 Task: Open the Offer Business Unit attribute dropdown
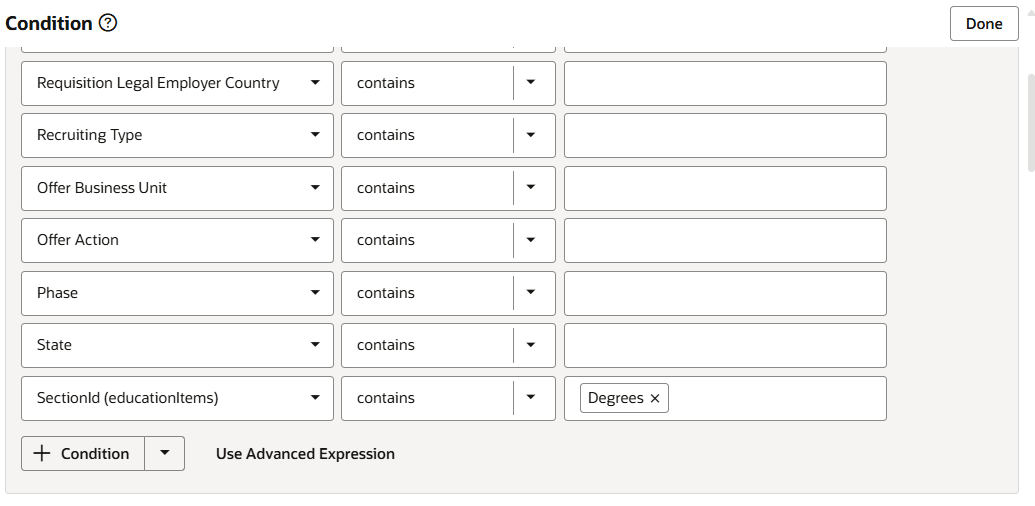(x=315, y=188)
